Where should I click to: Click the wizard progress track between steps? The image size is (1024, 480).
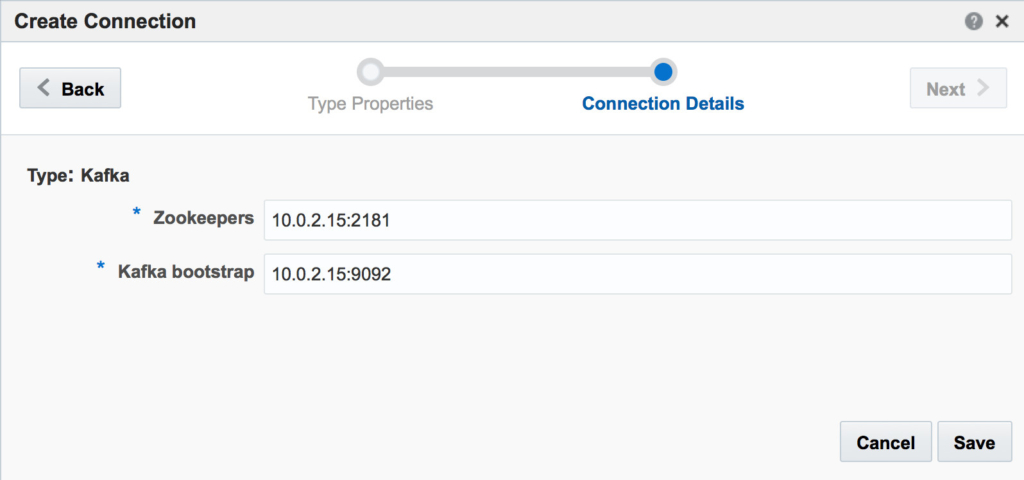point(517,72)
